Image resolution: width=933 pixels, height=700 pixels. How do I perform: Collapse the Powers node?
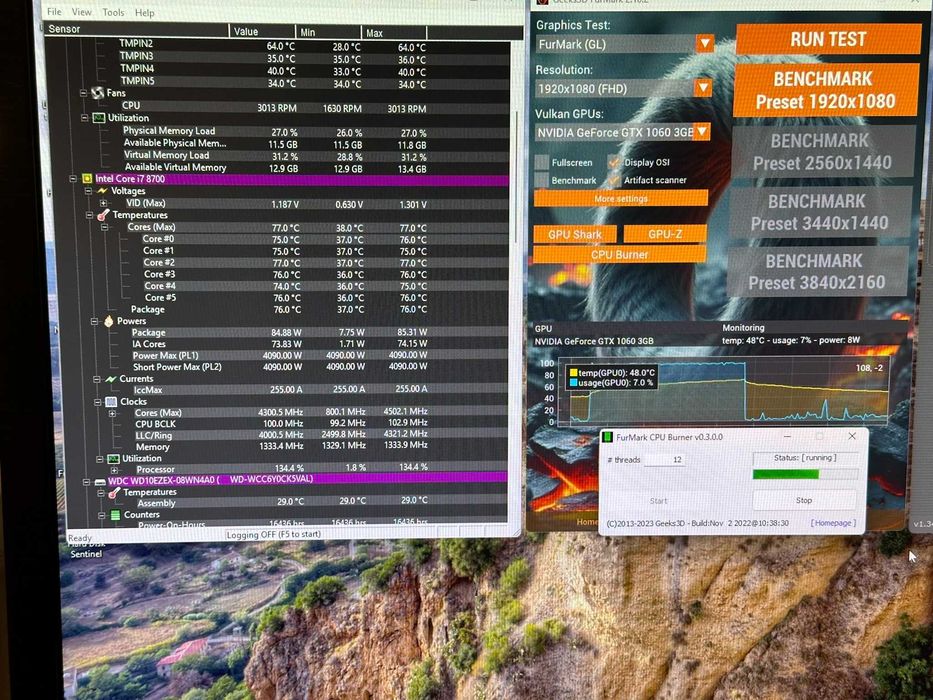[95, 321]
